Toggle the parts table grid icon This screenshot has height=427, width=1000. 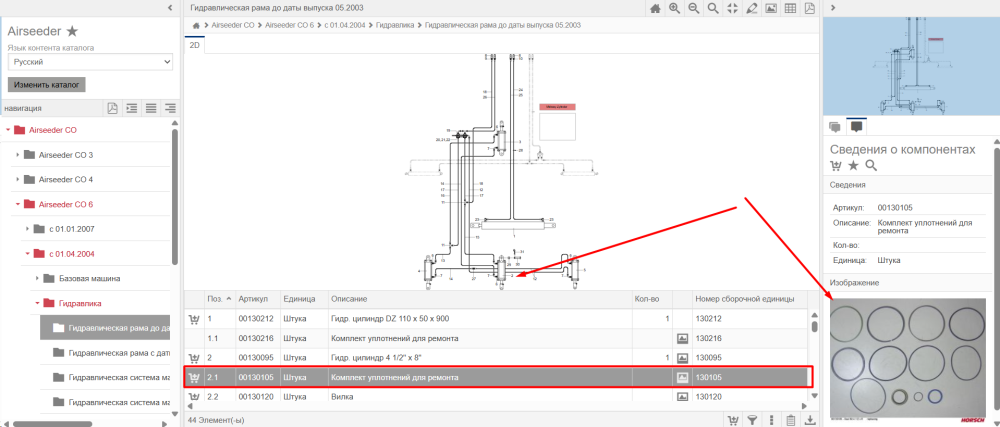pyautogui.click(x=790, y=8)
